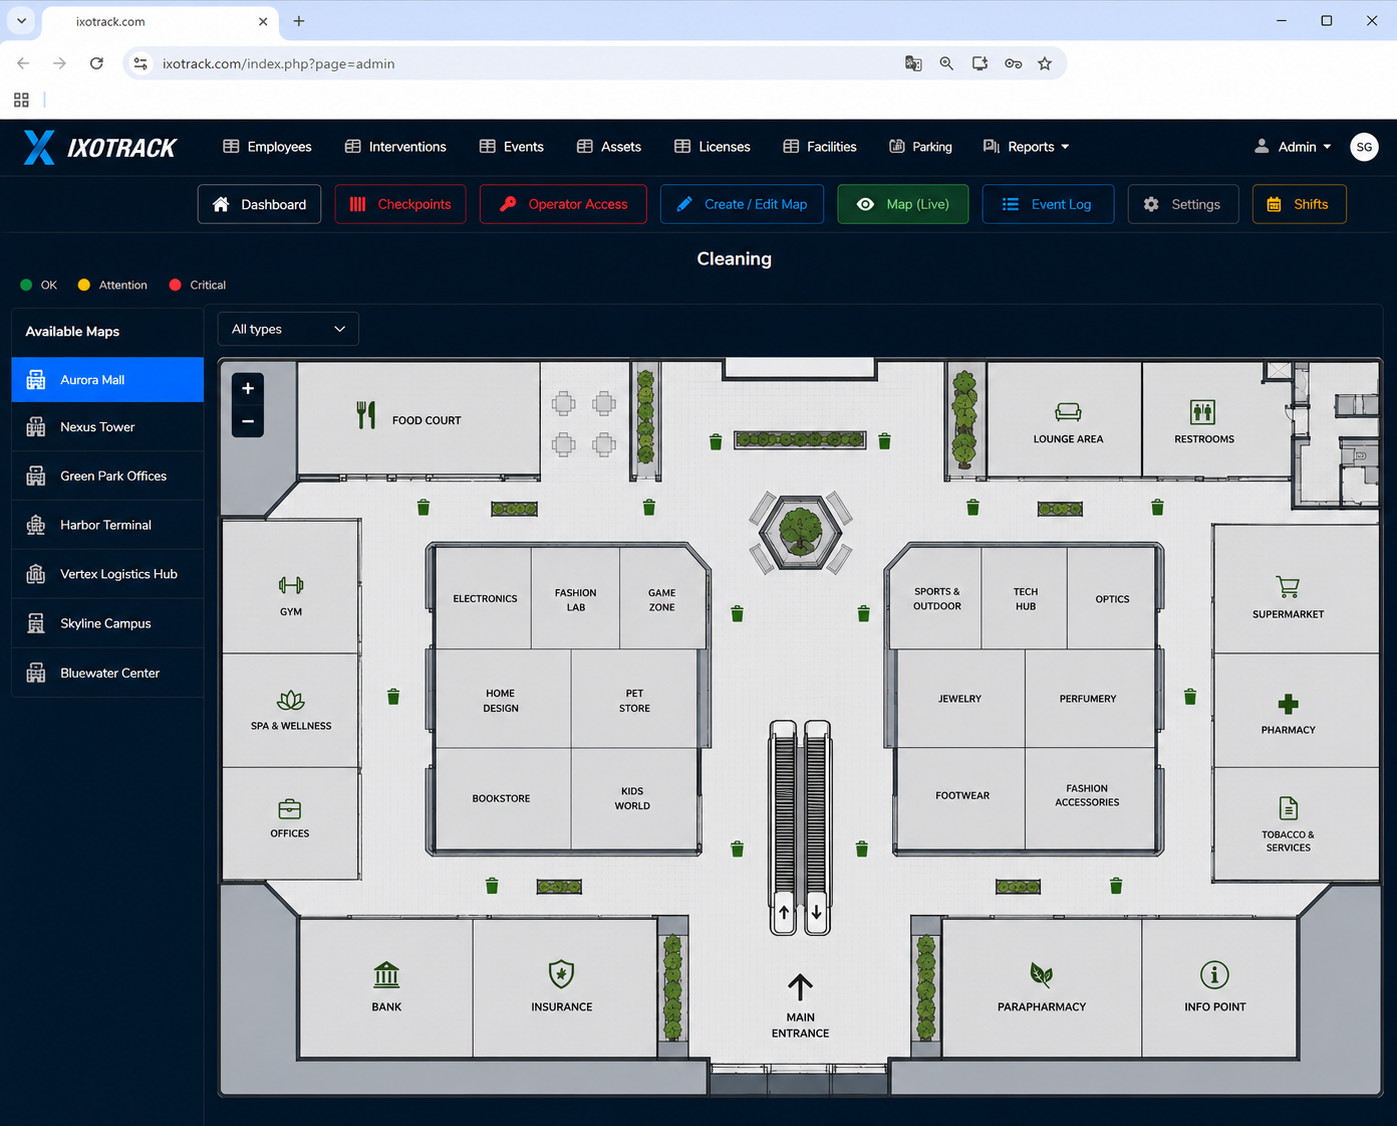Switch to Map (Live) view
The width and height of the screenshot is (1397, 1126).
point(903,204)
